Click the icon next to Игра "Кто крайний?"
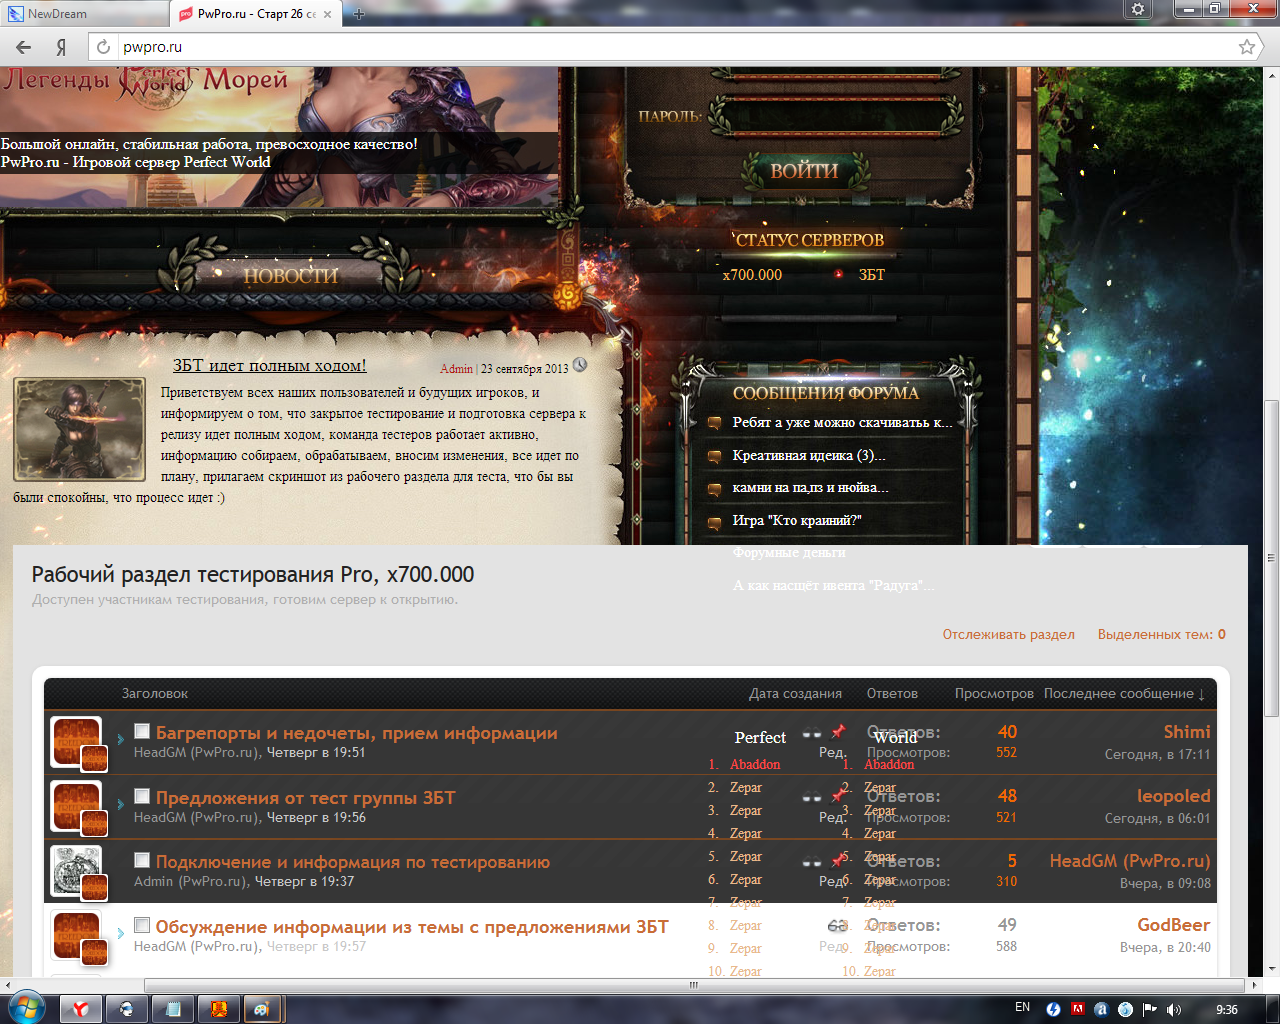This screenshot has width=1280, height=1024. tap(714, 522)
